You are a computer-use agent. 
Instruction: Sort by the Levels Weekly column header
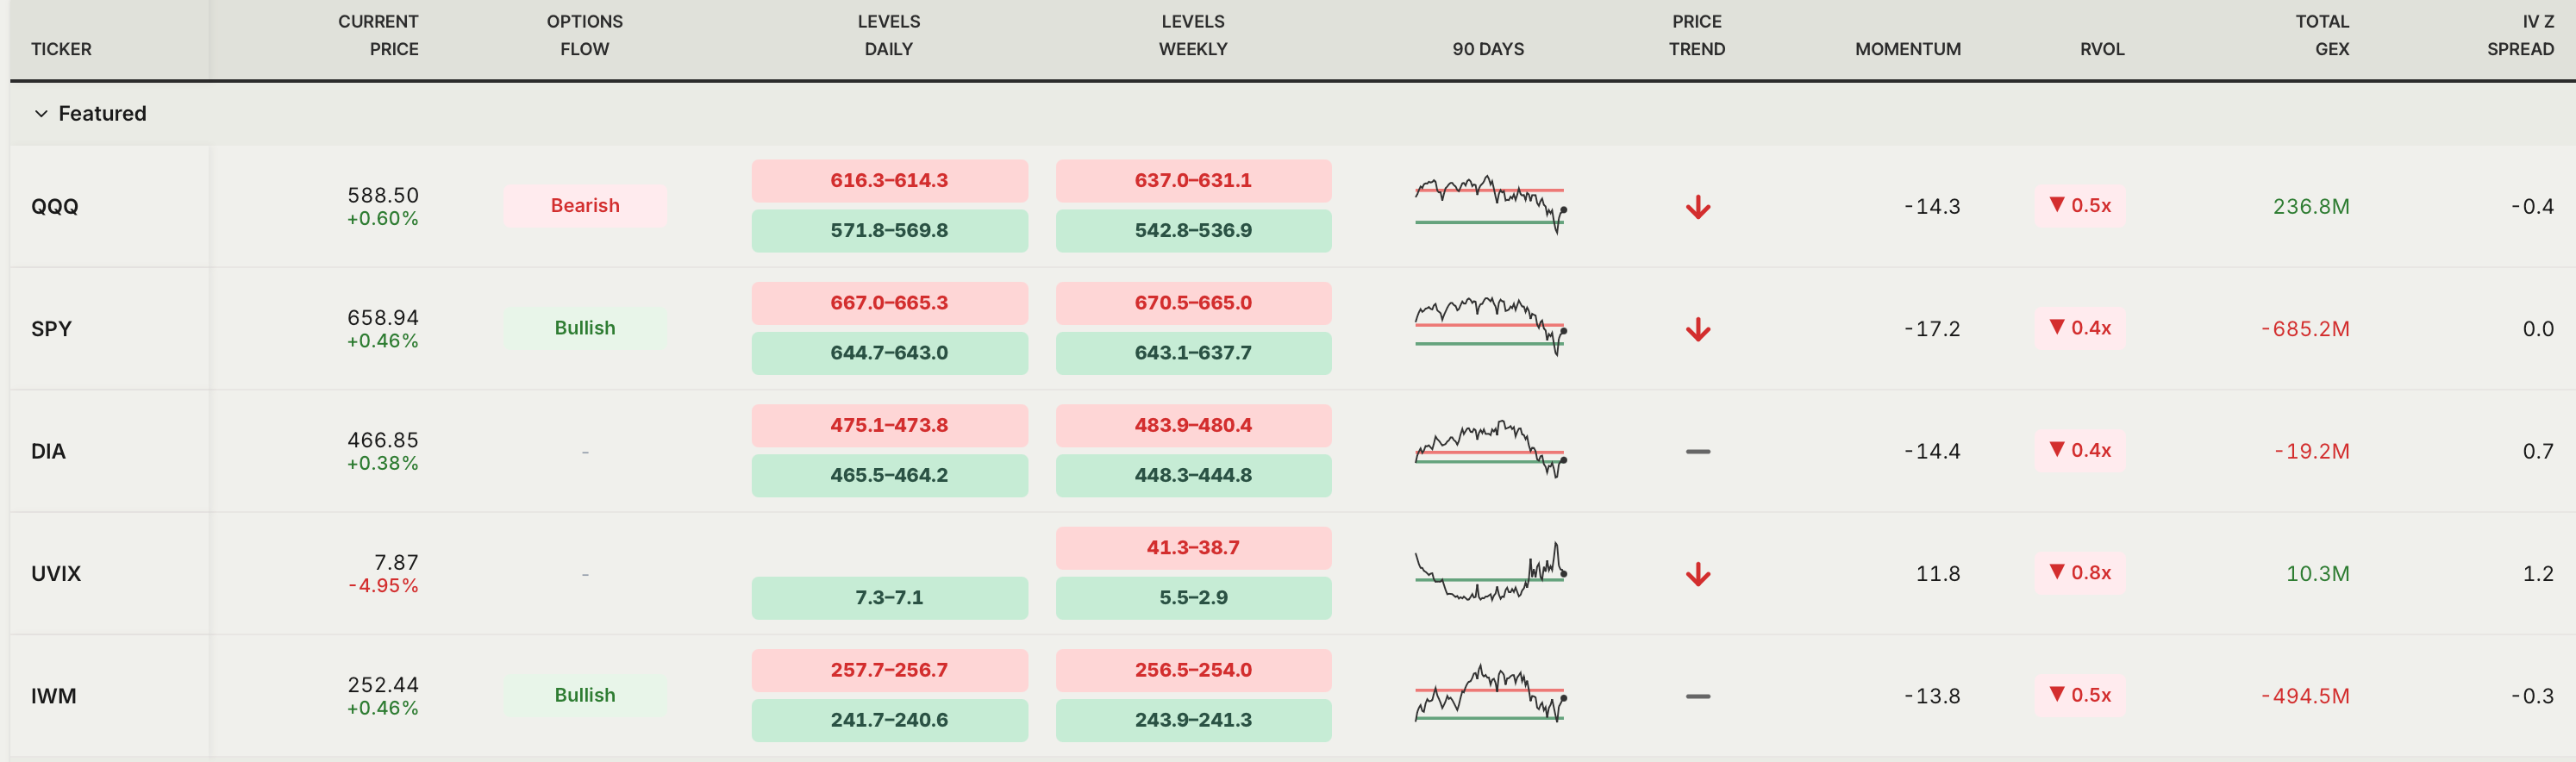[1193, 35]
